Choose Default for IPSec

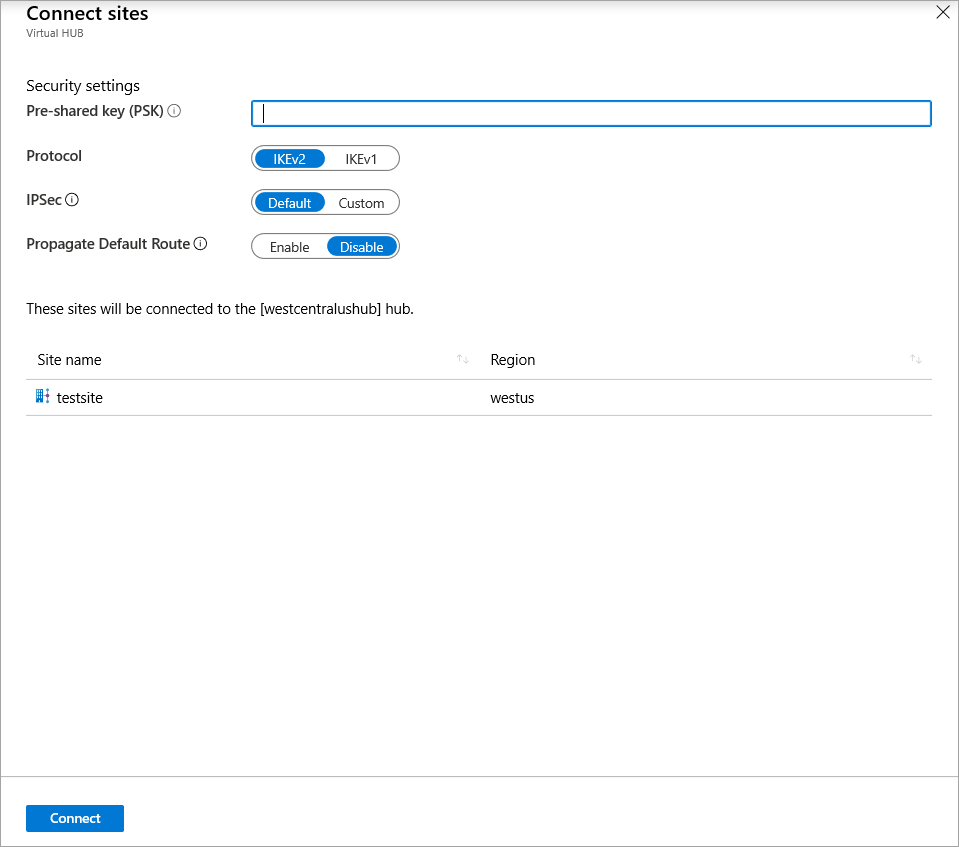point(290,203)
